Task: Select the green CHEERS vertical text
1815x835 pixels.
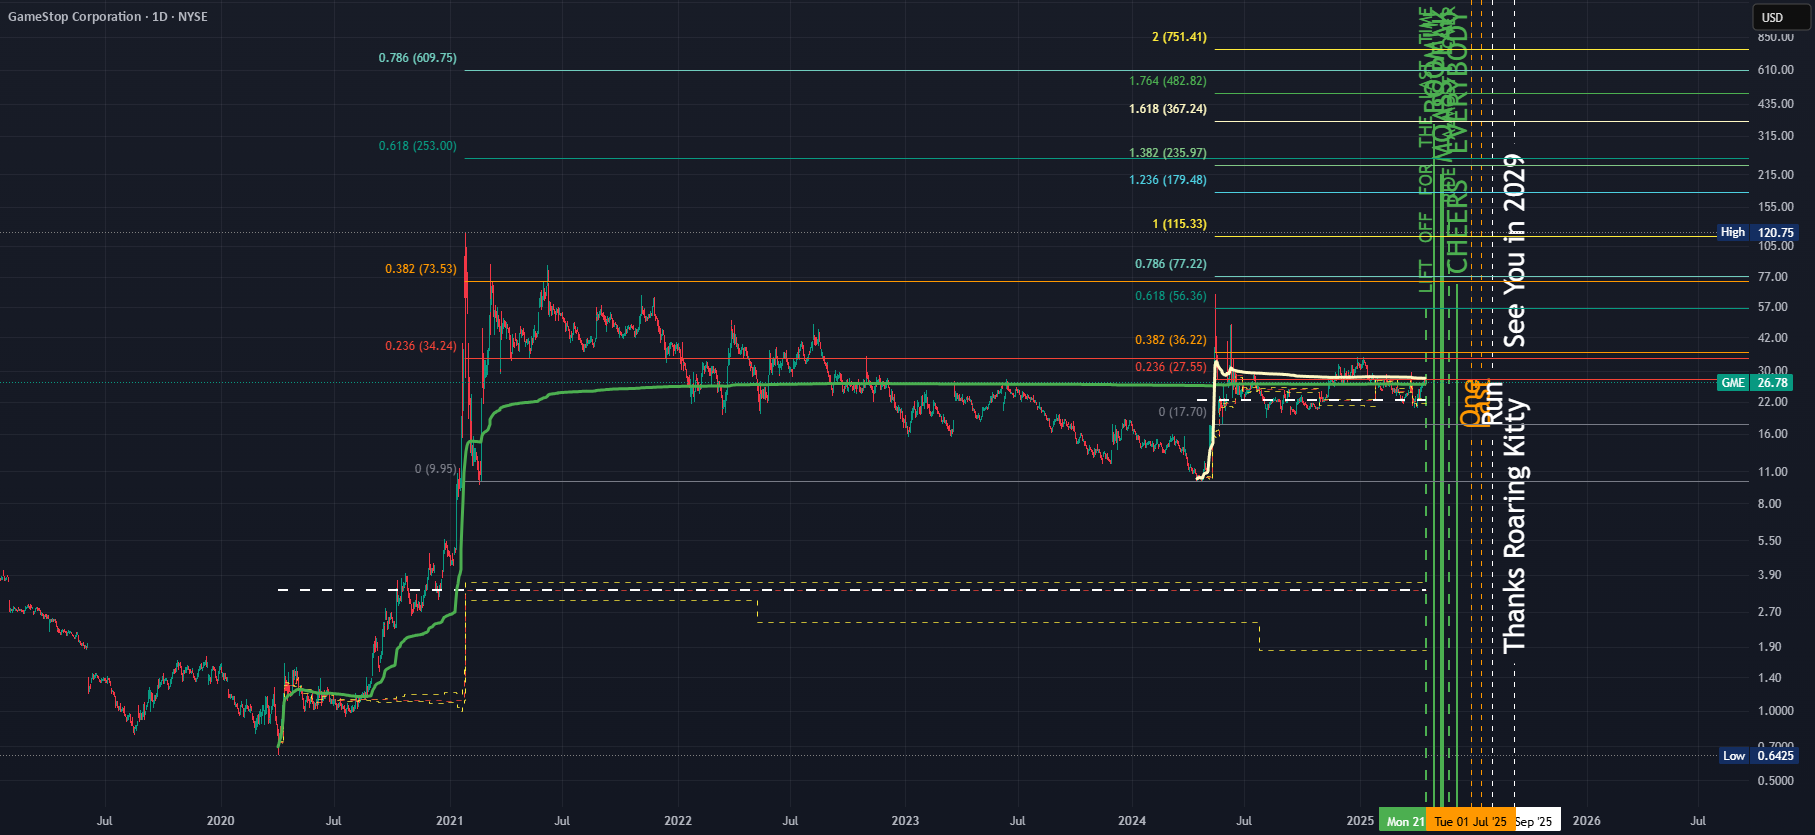Action: pos(1458,226)
